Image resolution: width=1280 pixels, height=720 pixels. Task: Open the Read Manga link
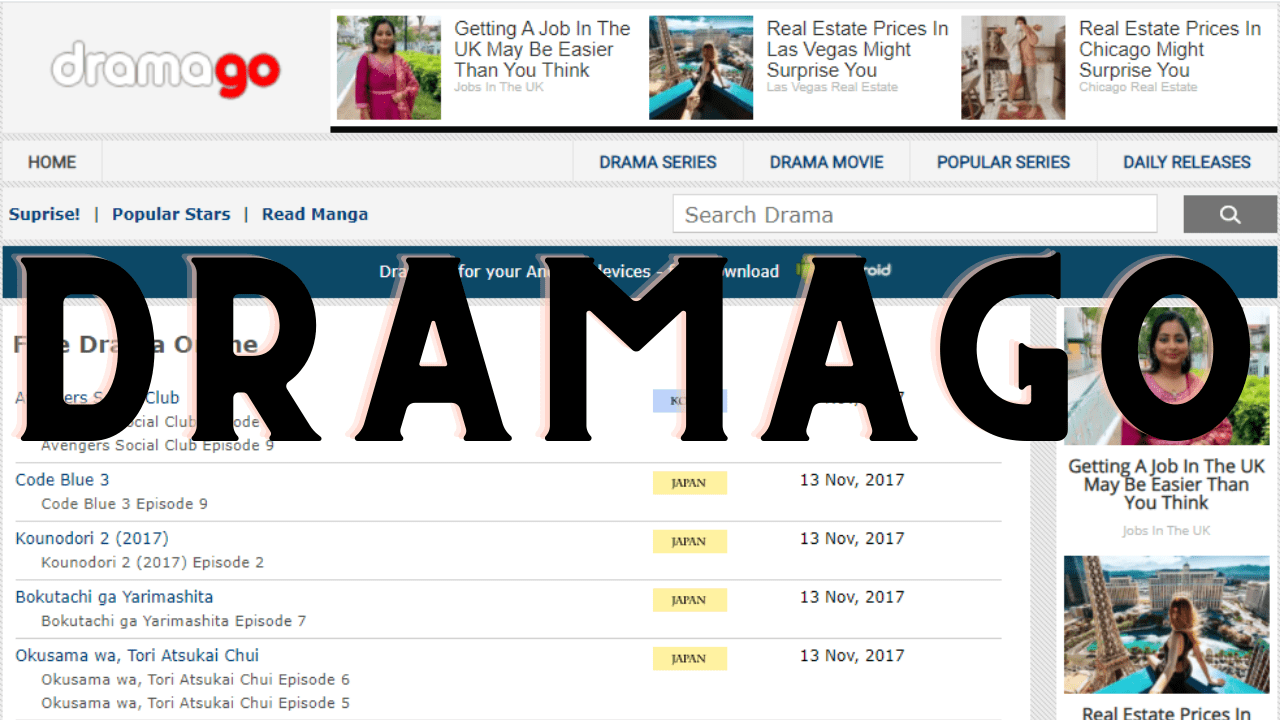tap(315, 214)
